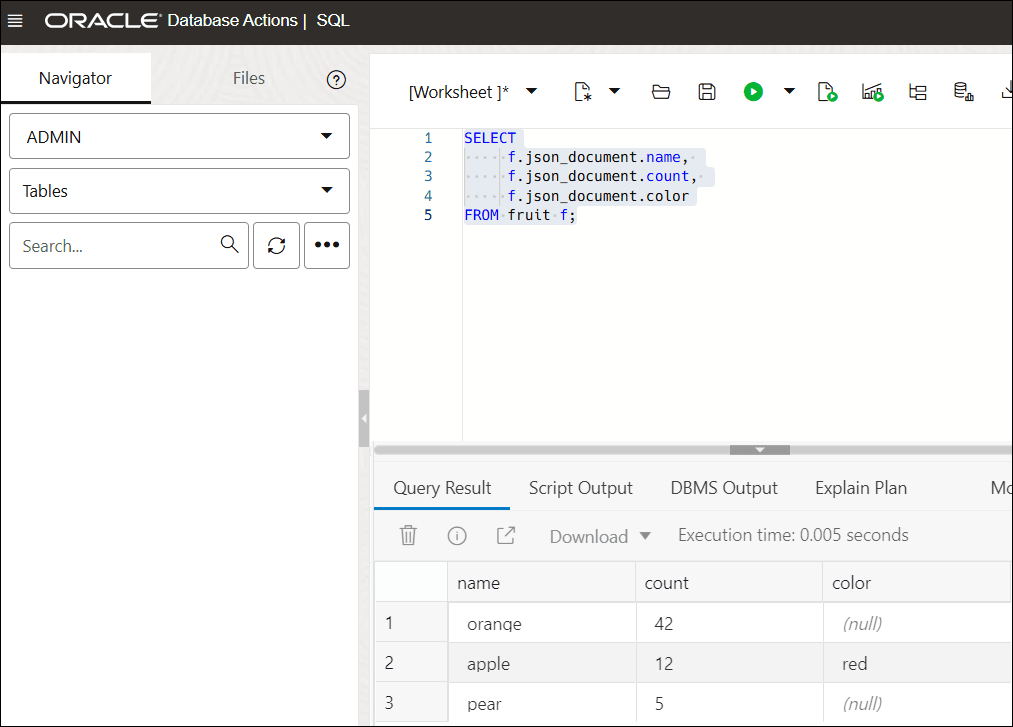Click the Explain Plan chart icon

point(872,91)
